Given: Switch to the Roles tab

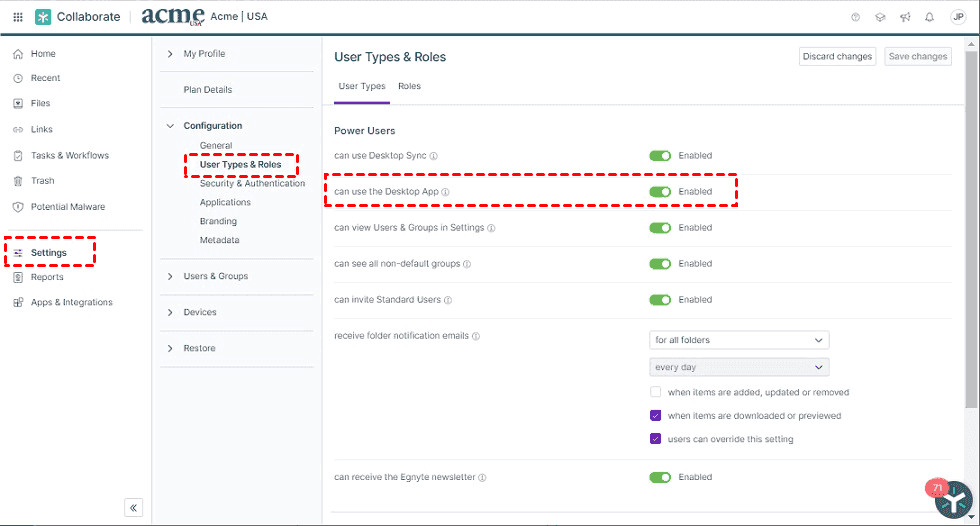Looking at the screenshot, I should (409, 86).
